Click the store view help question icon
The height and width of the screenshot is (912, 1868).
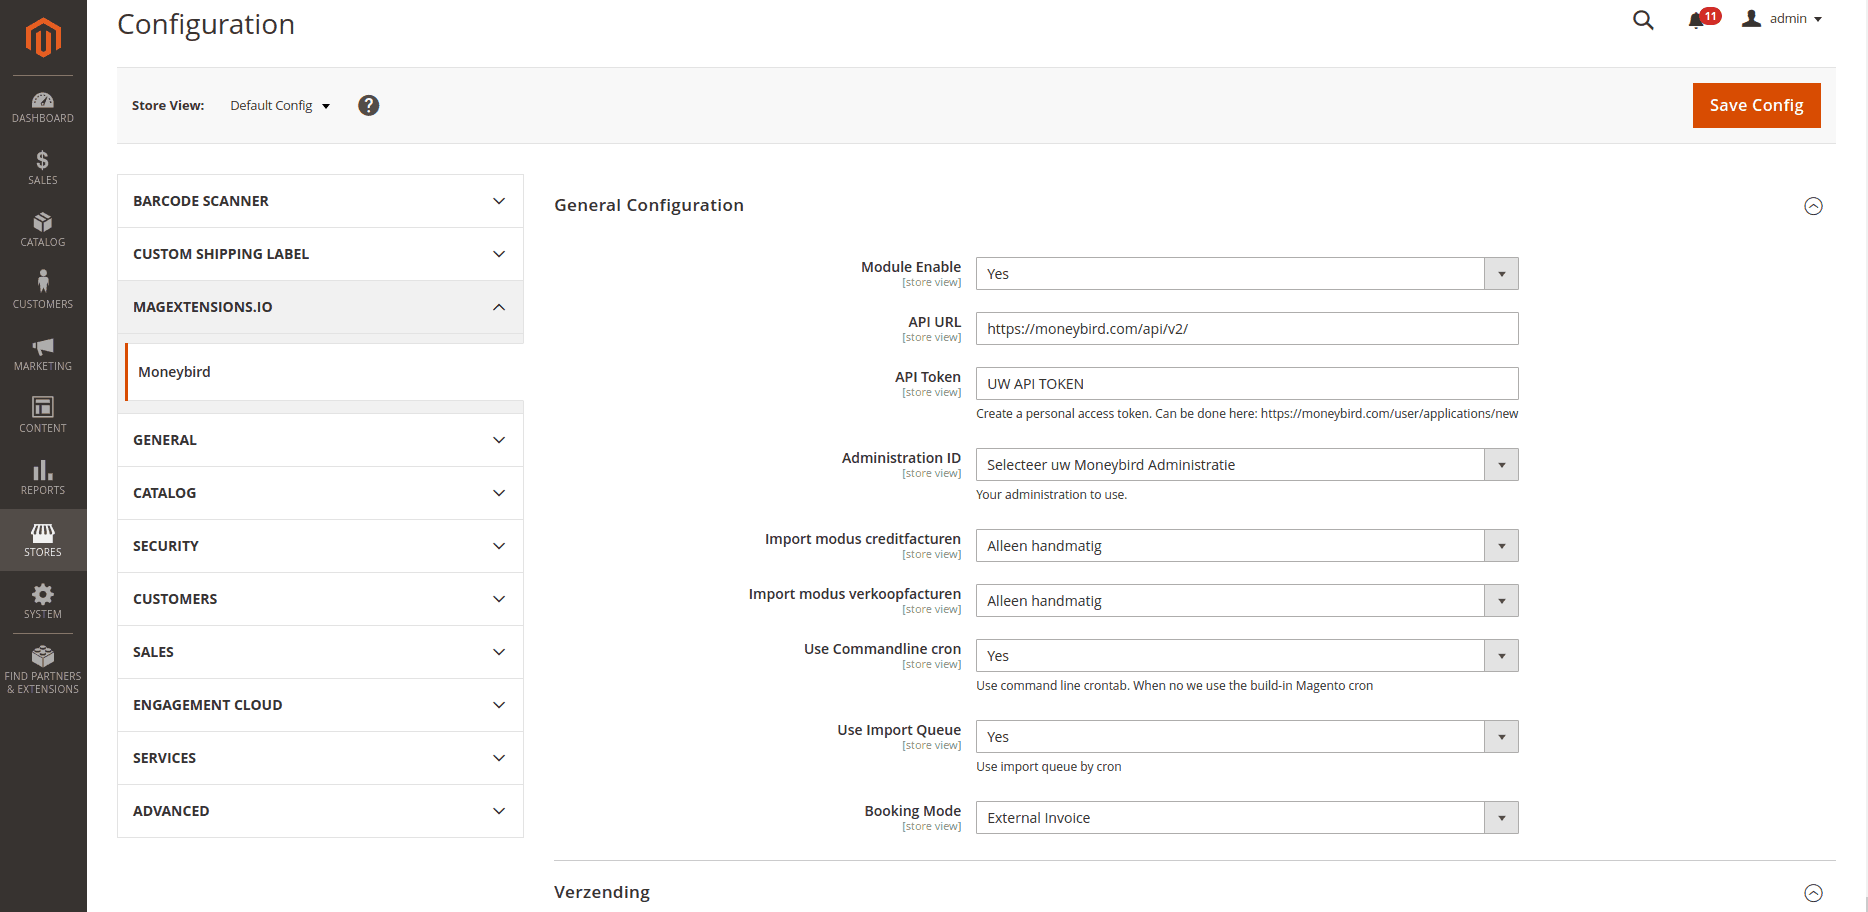(x=369, y=105)
